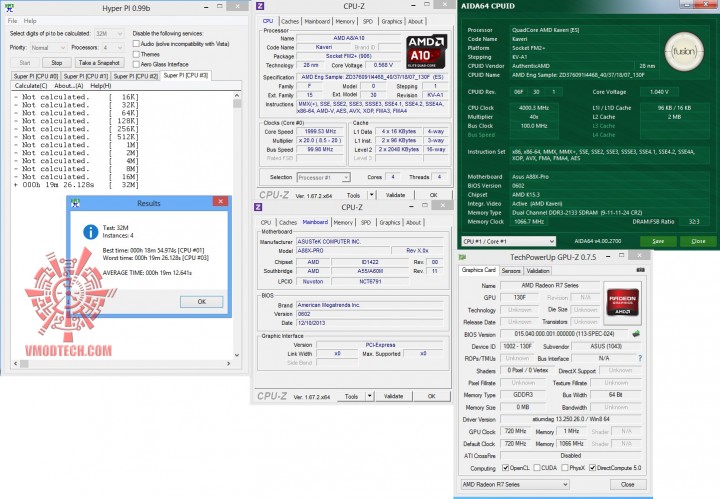Click the Radeon Graphics logo in GPU-Z
Screen dimensions: 720x499
click(623, 301)
